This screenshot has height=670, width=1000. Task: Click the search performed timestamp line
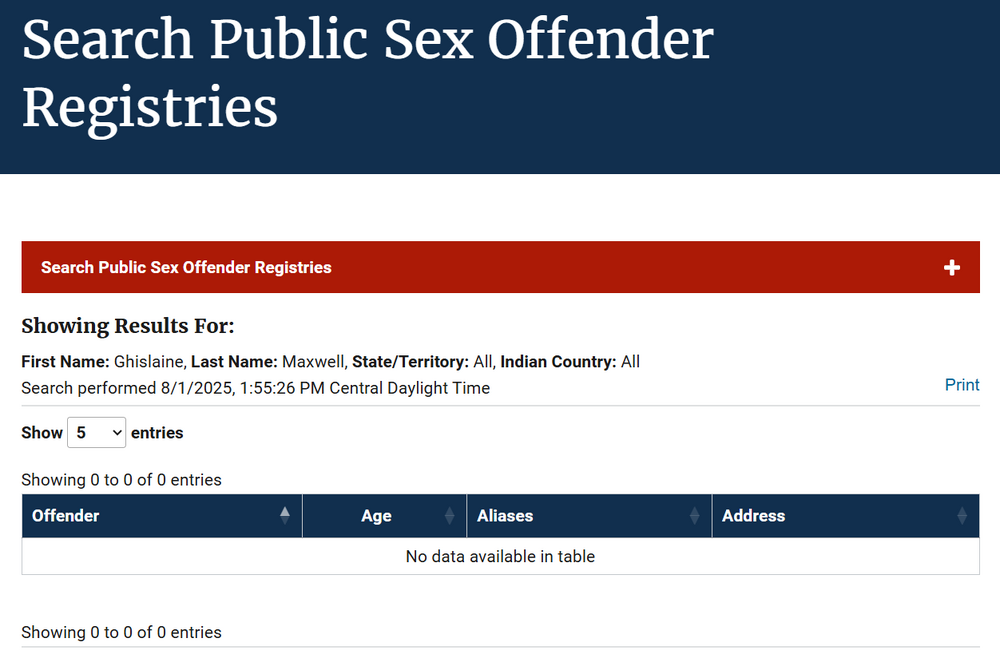255,388
